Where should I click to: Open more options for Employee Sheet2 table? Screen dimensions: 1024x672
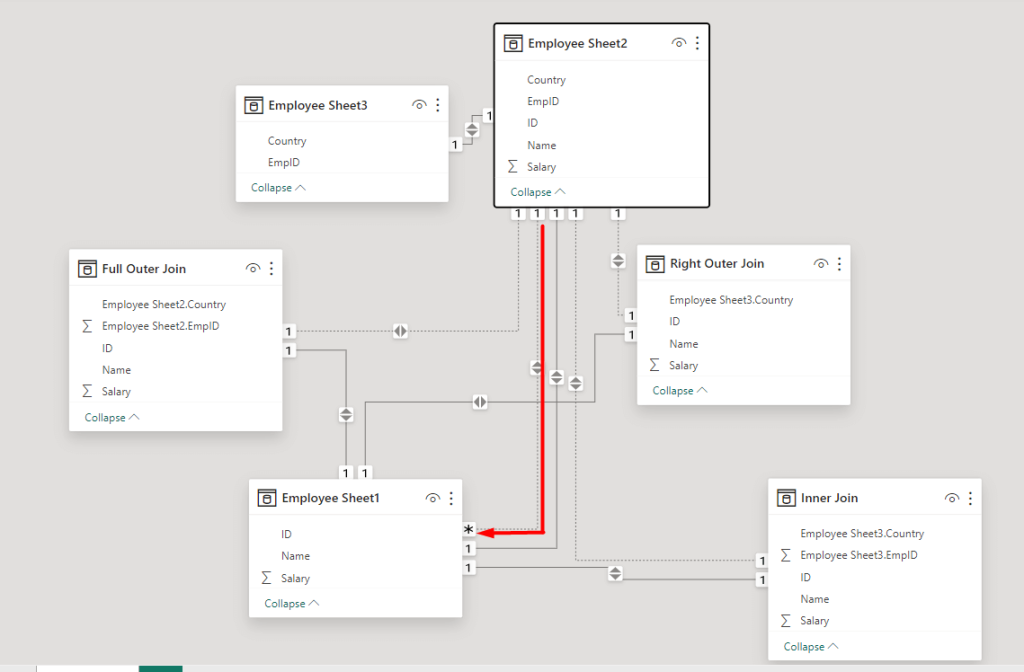[697, 43]
